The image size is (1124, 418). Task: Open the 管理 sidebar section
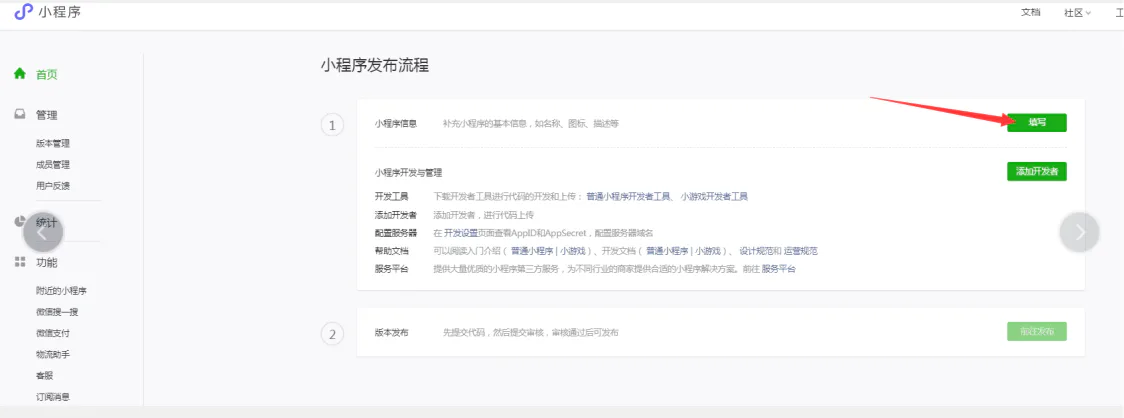click(47, 115)
